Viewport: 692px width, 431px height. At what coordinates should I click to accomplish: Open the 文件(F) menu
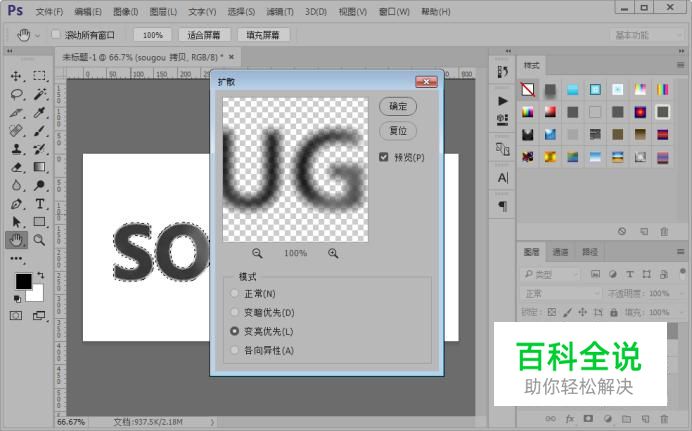(x=49, y=11)
